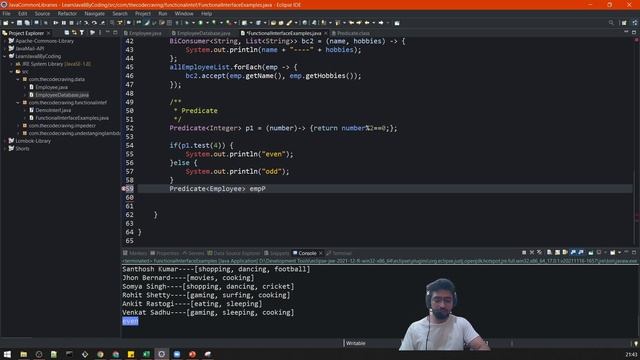Screen dimensions: 640x360
Task: Open the Data Source Explorer tab
Action: tap(233, 253)
